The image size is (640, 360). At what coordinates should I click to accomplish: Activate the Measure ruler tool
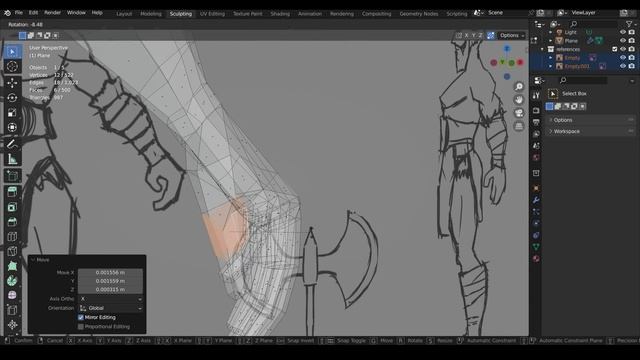point(12,159)
